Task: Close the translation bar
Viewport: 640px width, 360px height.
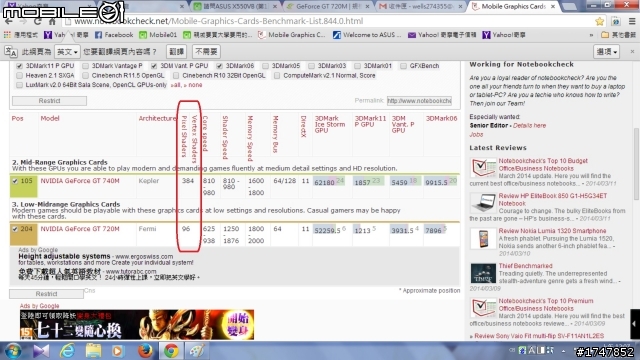Action: [632, 51]
